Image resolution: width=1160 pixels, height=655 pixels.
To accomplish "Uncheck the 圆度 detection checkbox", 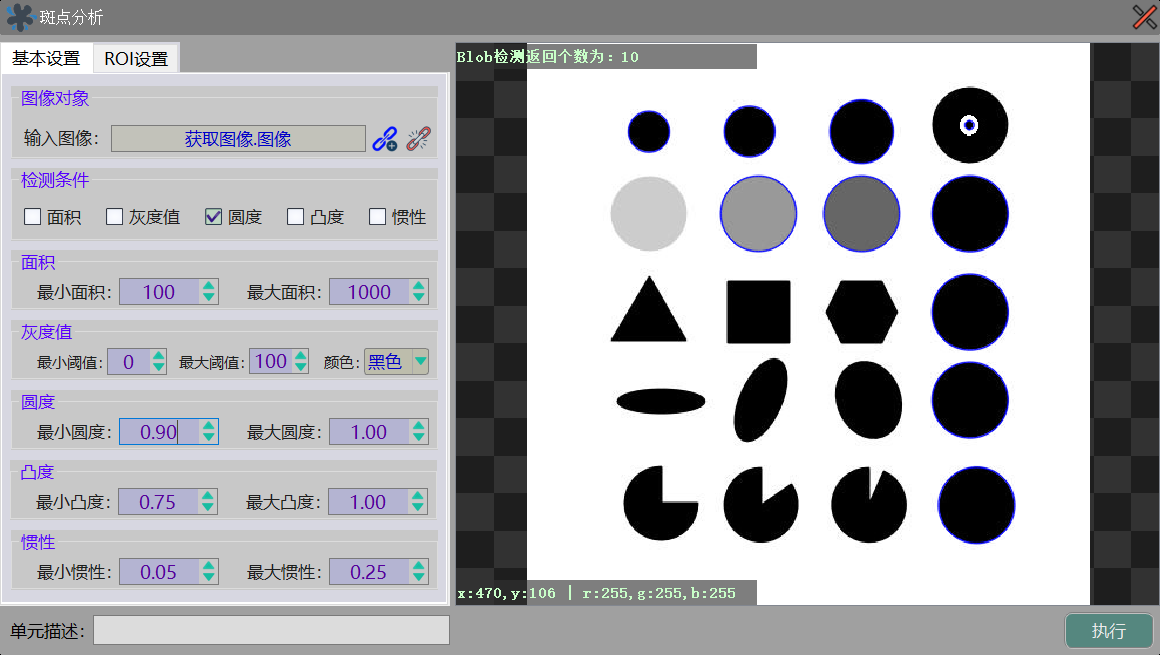I will (213, 217).
